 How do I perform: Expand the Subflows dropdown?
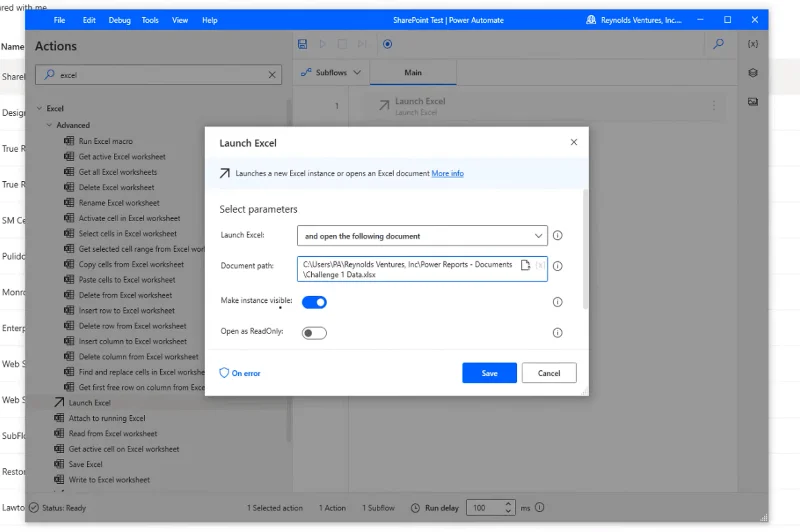pyautogui.click(x=331, y=72)
